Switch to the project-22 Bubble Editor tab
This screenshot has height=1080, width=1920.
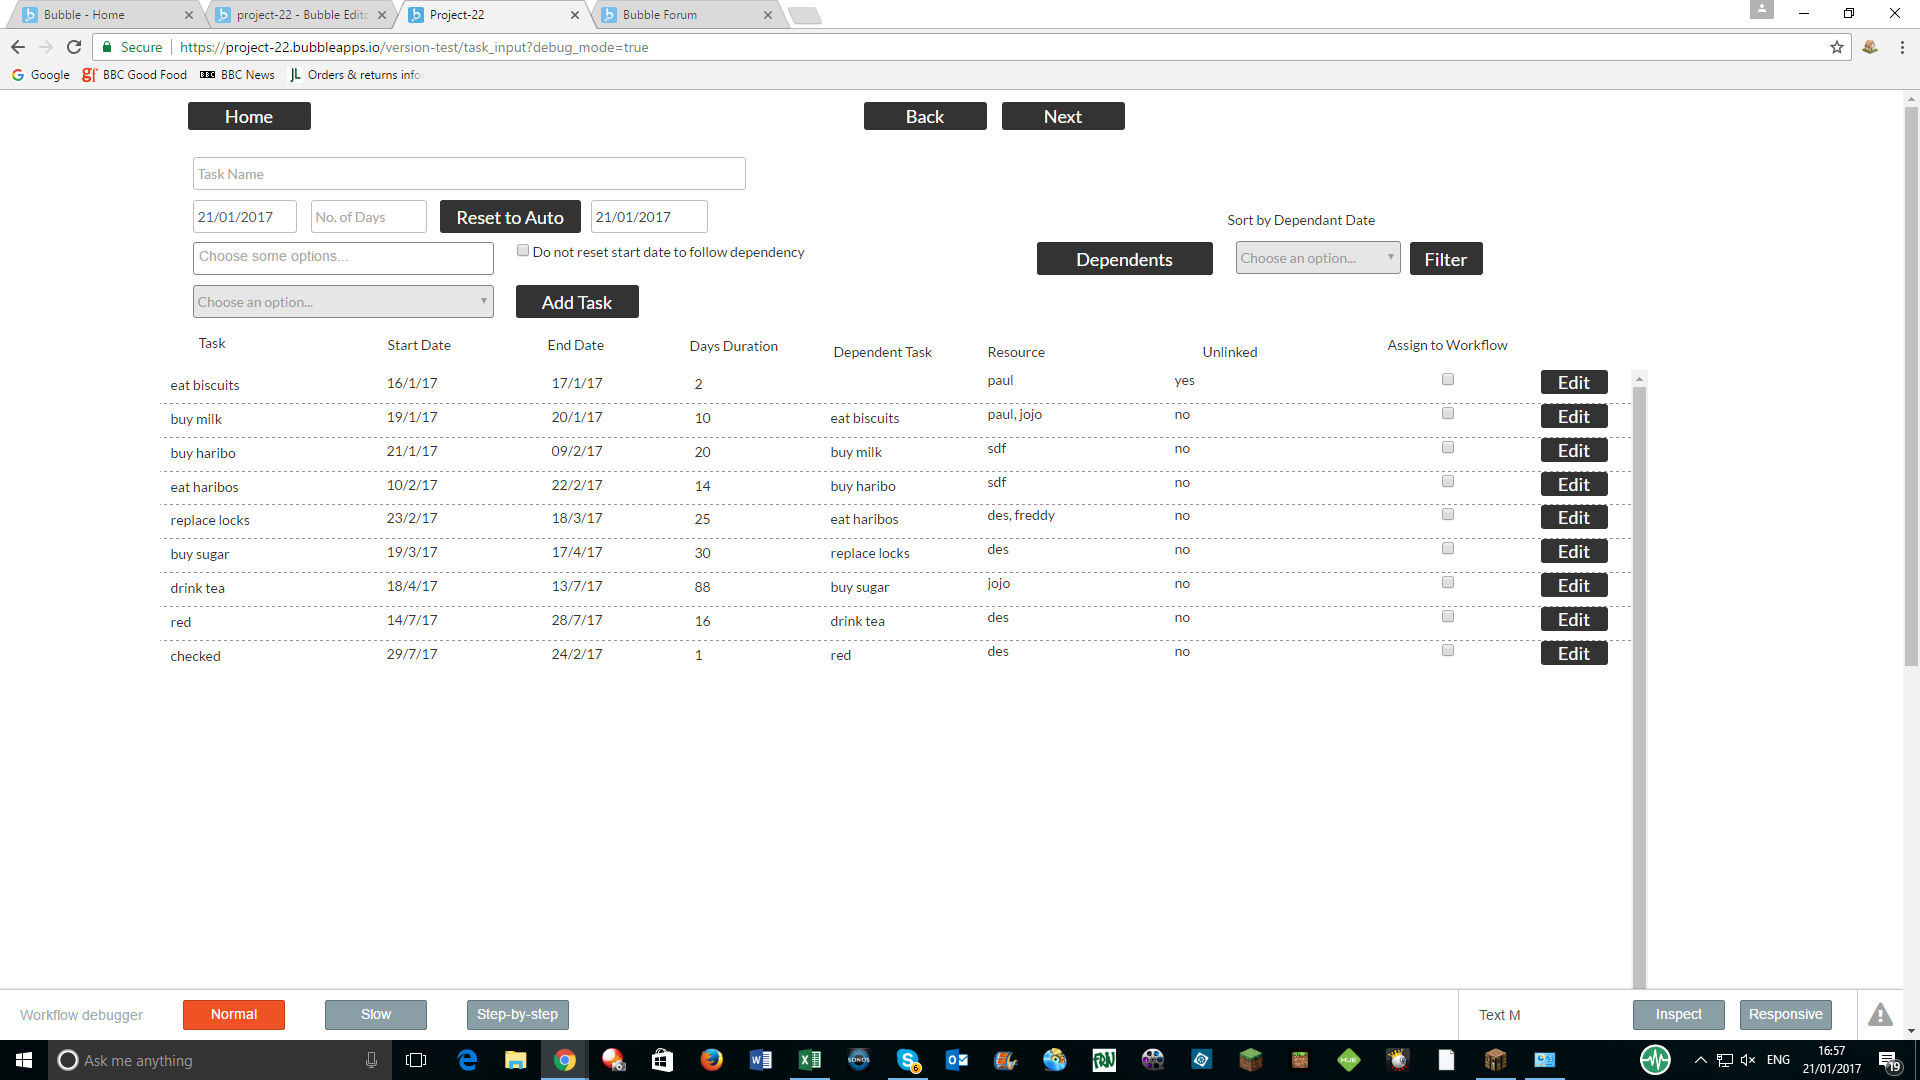302,15
